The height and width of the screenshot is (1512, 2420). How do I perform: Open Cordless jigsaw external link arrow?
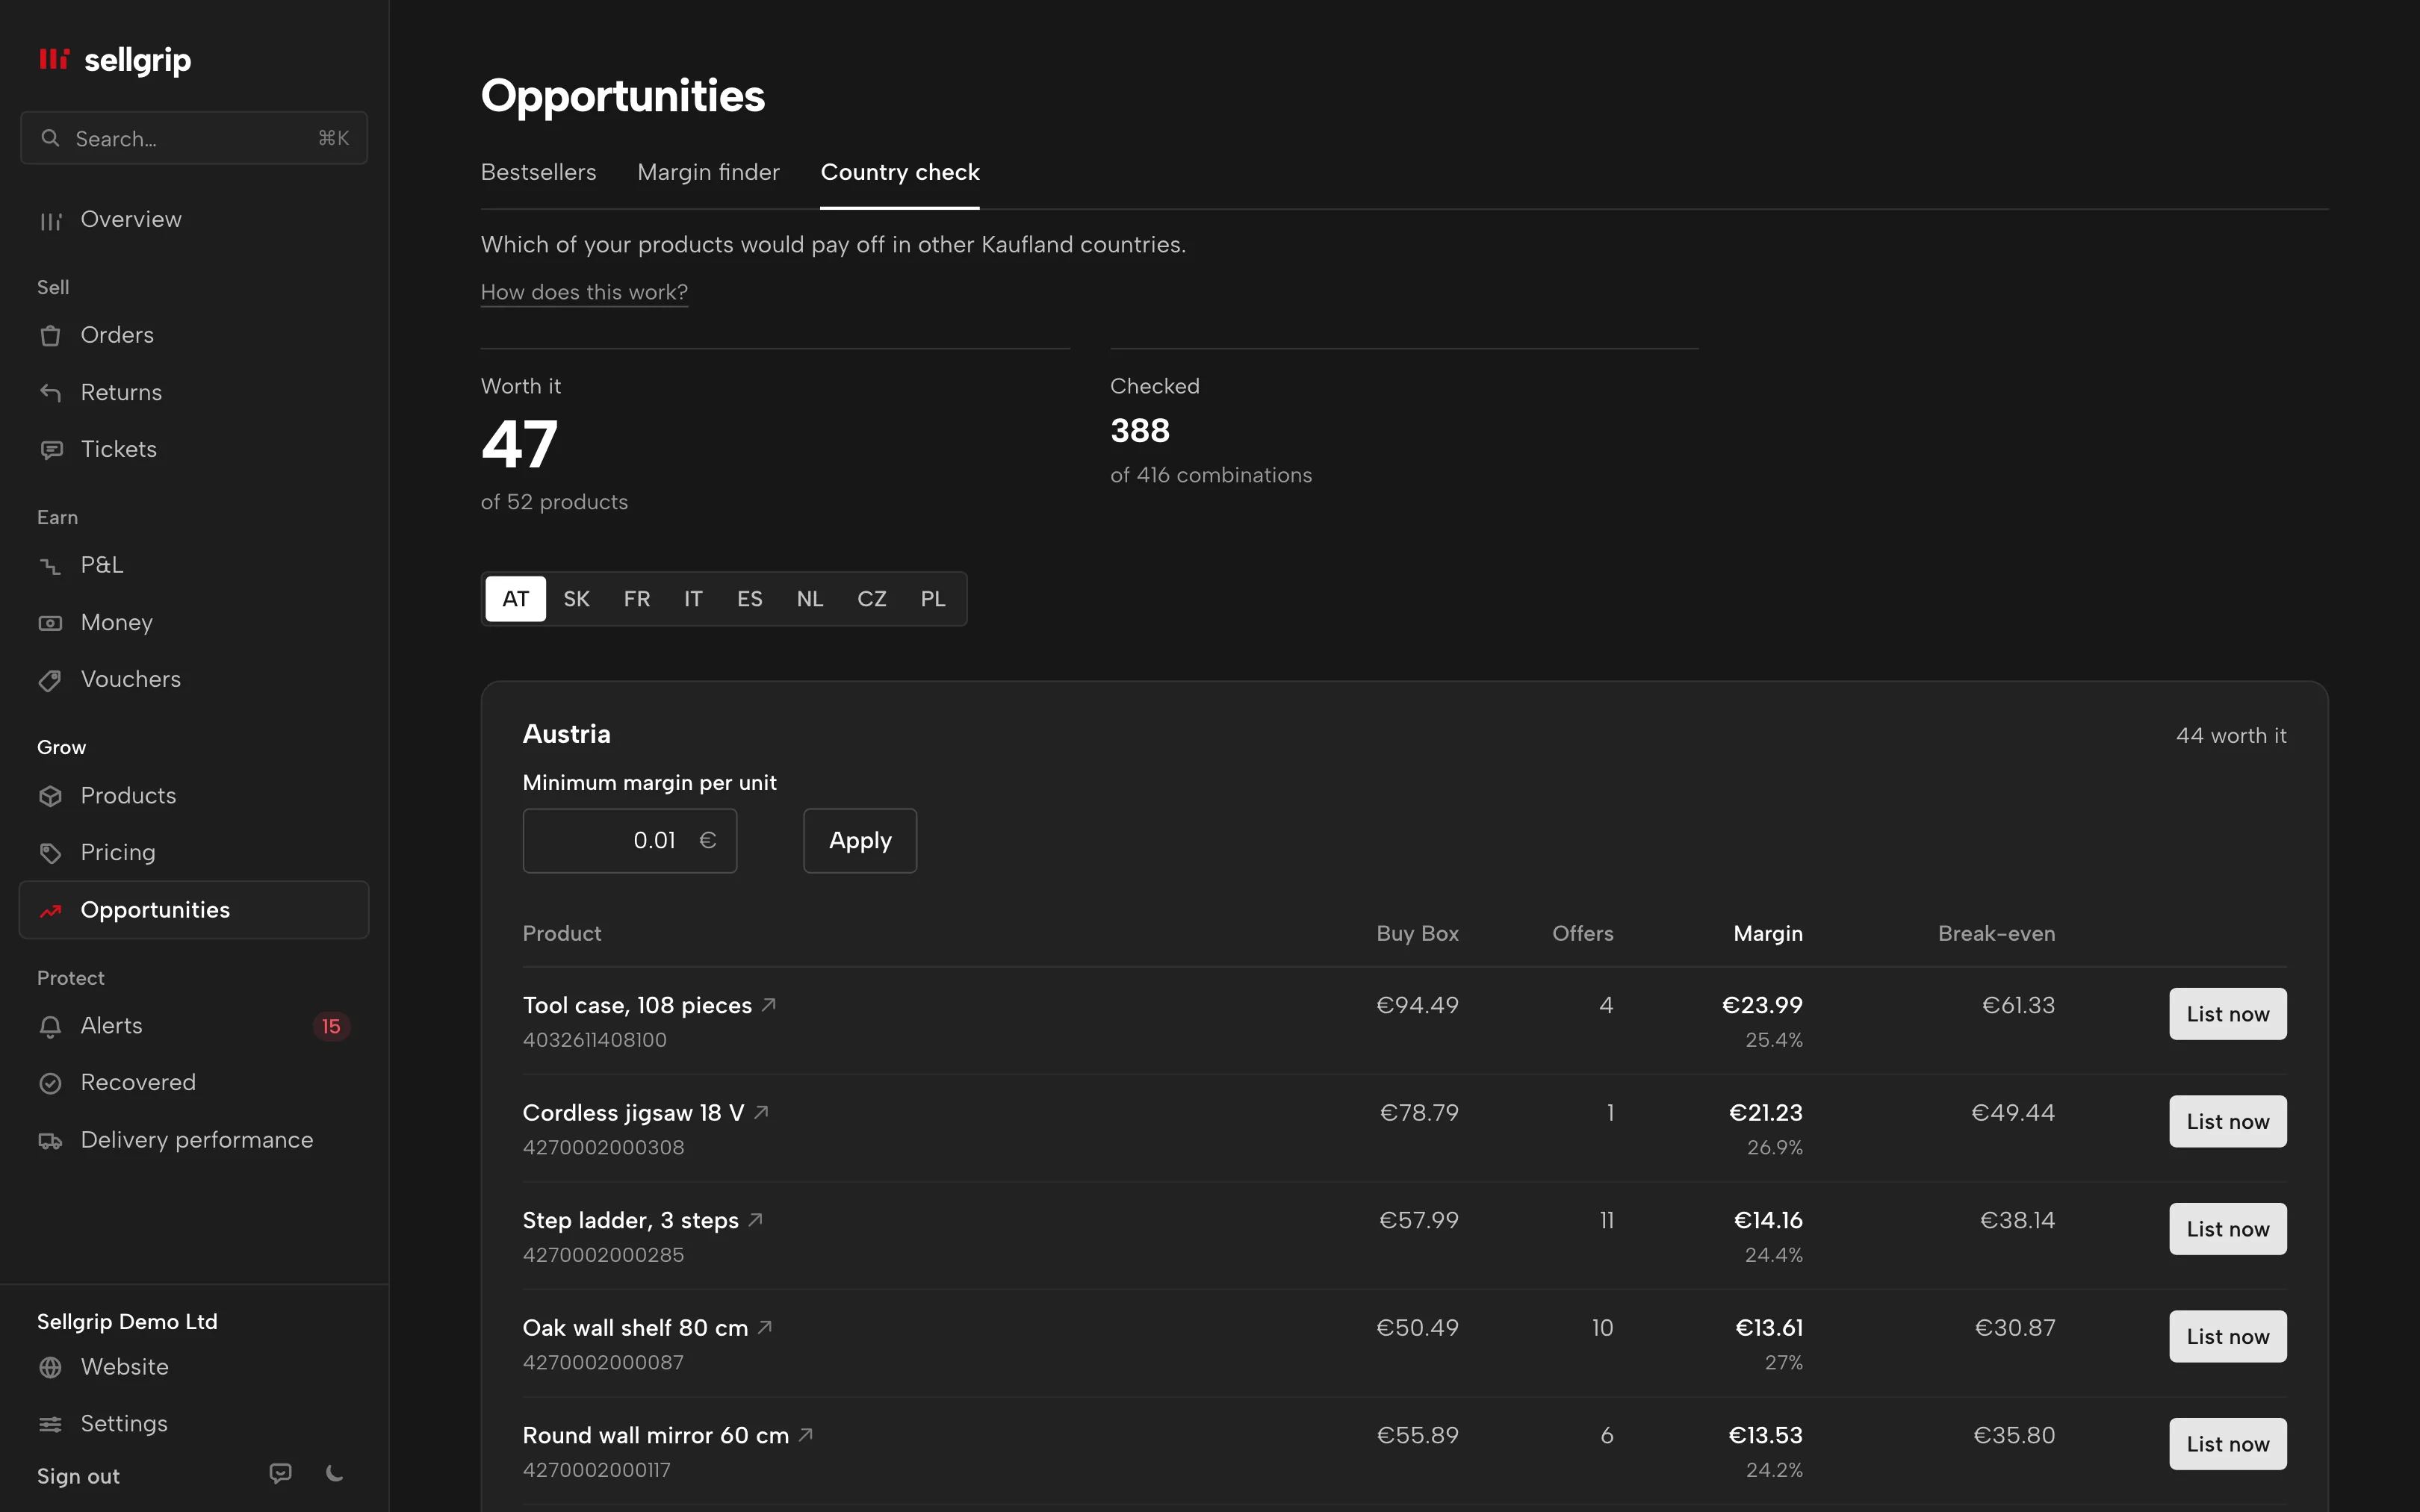pyautogui.click(x=761, y=1112)
